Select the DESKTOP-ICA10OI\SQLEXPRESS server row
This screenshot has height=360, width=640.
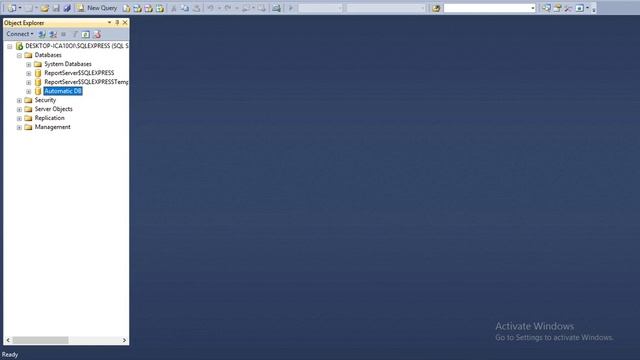coord(77,46)
